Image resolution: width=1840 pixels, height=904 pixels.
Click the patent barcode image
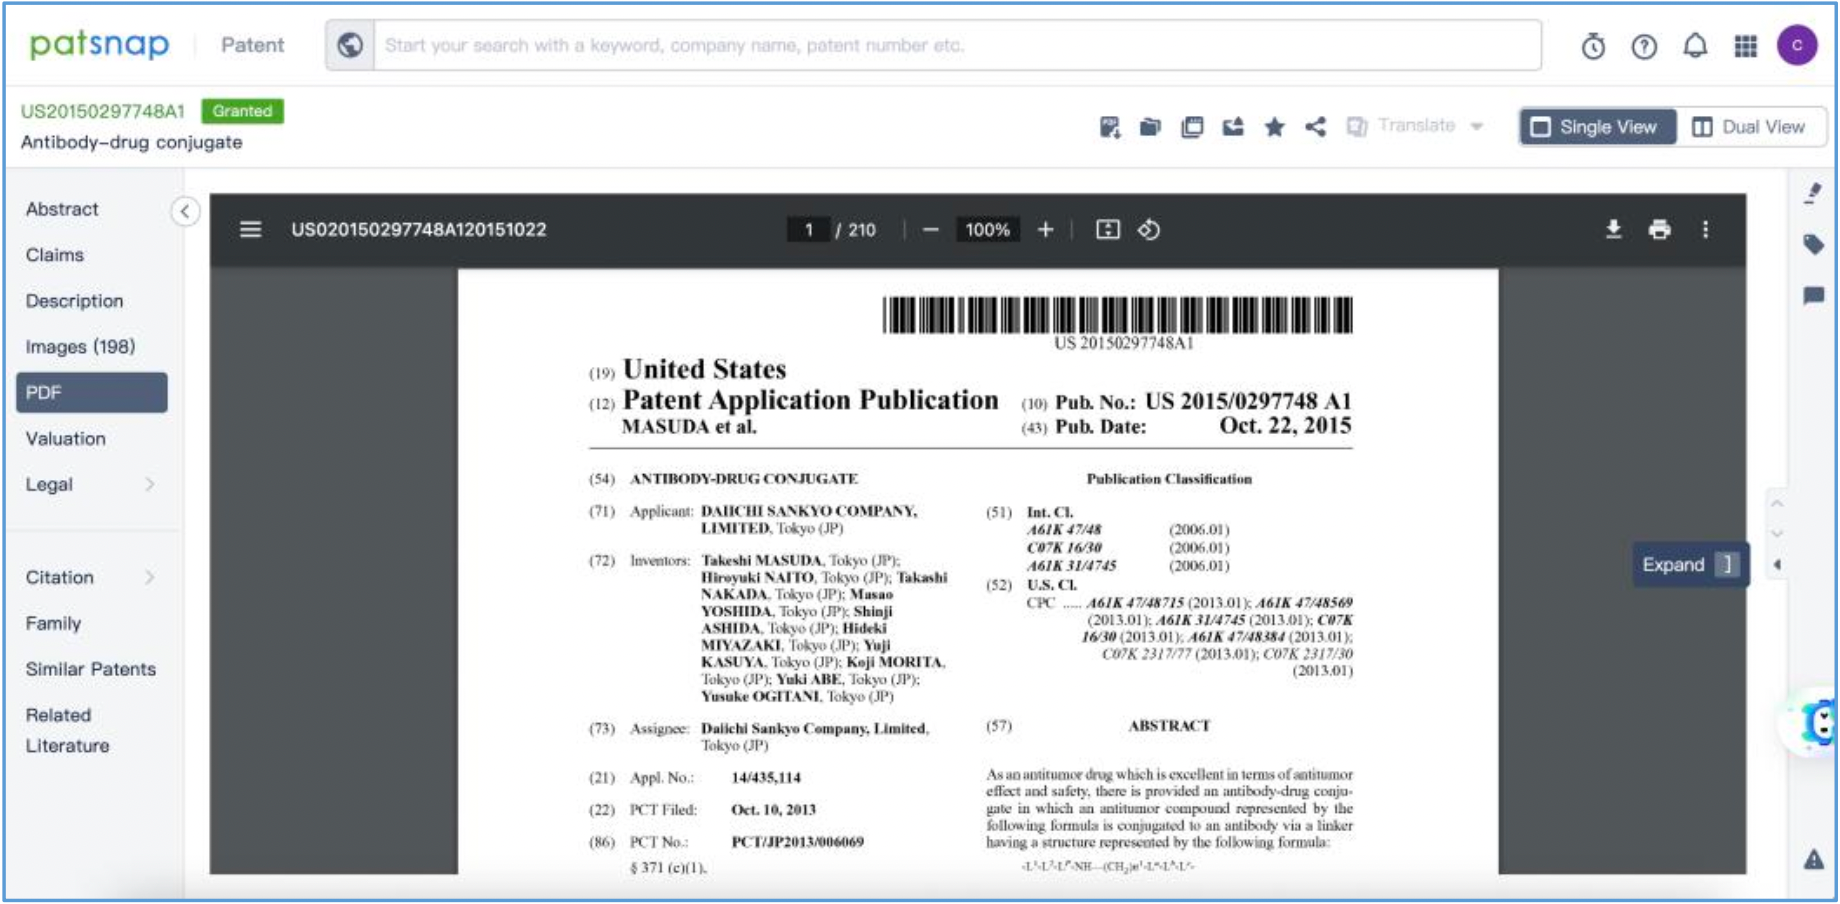coord(1117,315)
